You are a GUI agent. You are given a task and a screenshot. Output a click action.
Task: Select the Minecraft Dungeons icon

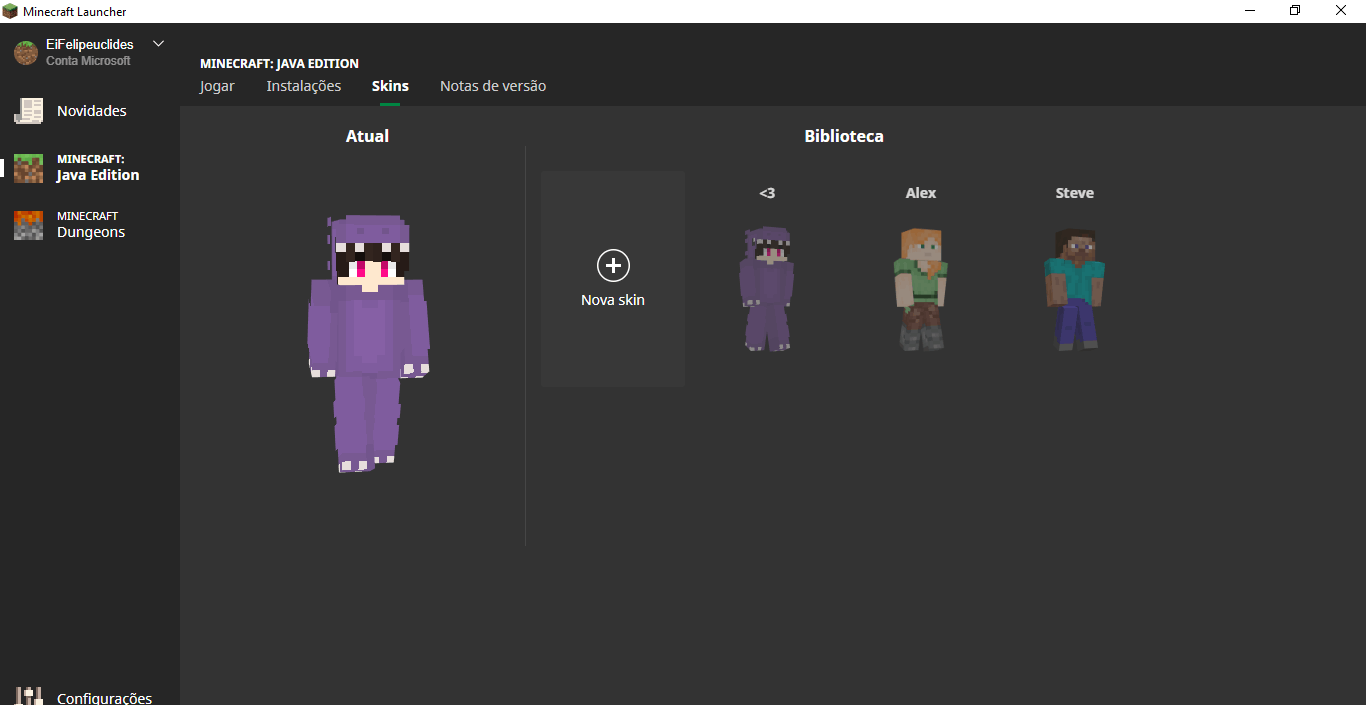[x=28, y=225]
